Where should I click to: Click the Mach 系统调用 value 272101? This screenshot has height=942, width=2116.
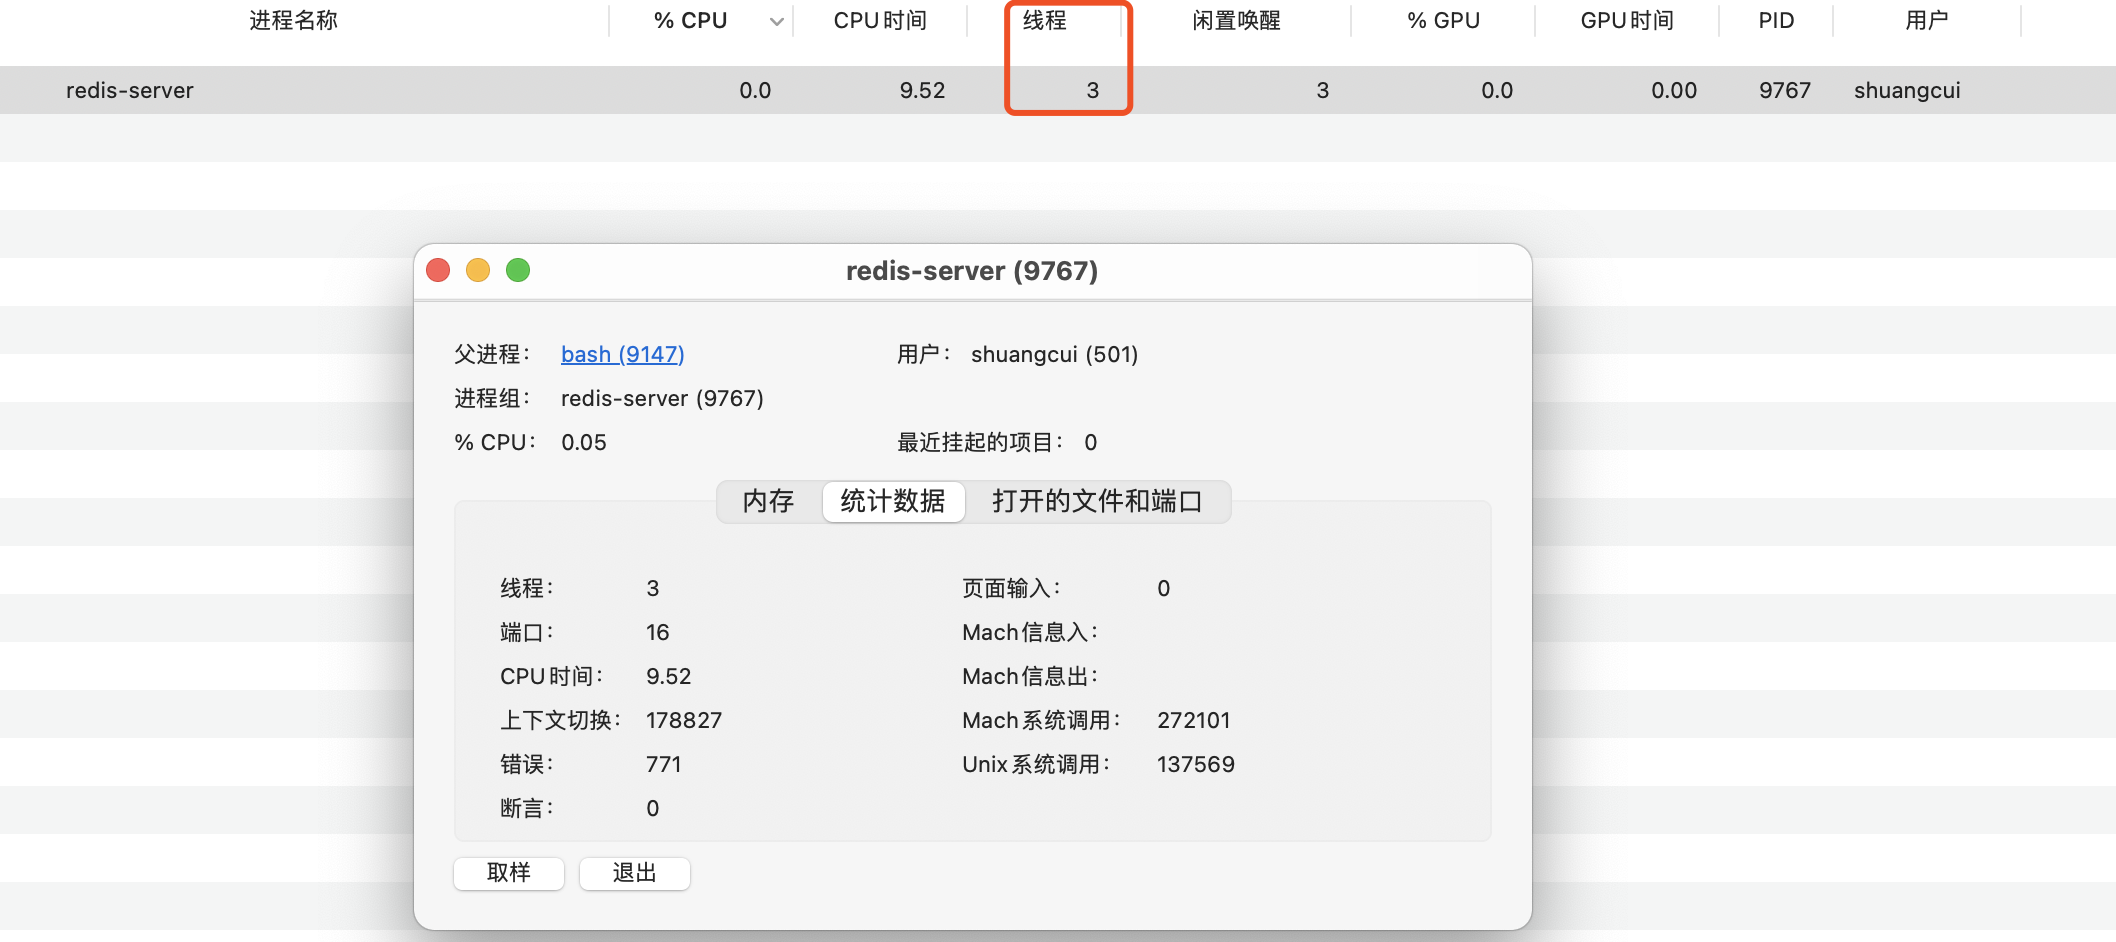click(x=1194, y=720)
